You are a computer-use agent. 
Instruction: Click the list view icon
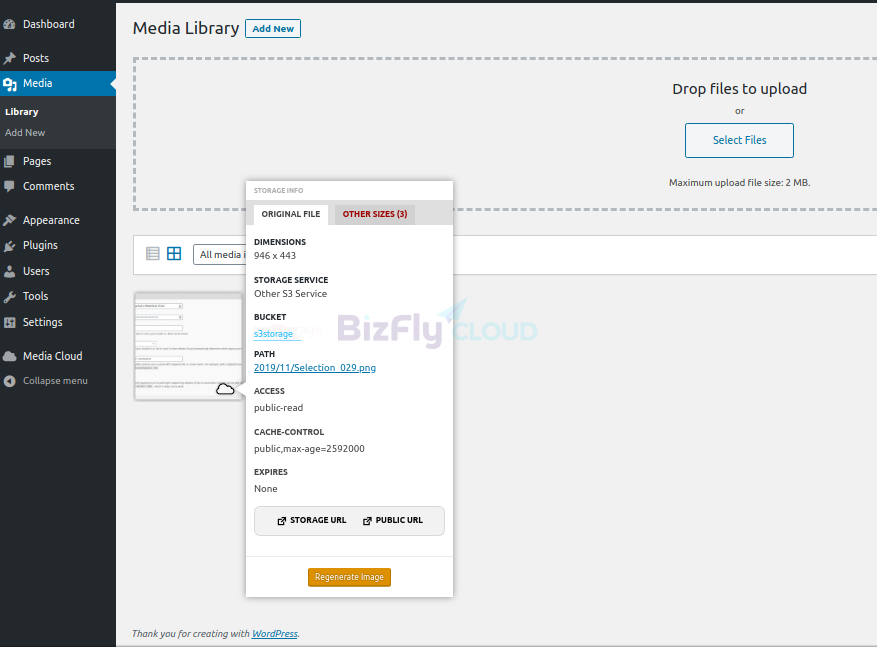(x=153, y=254)
